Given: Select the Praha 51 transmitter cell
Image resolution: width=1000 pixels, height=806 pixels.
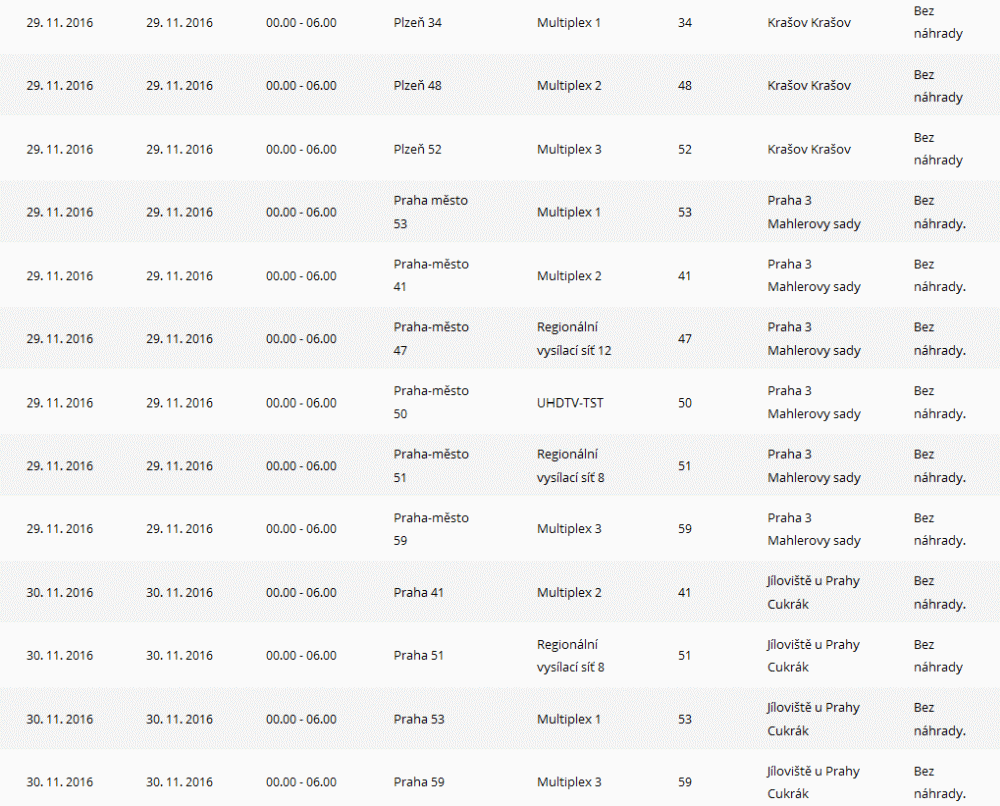Looking at the screenshot, I should click(x=419, y=656).
